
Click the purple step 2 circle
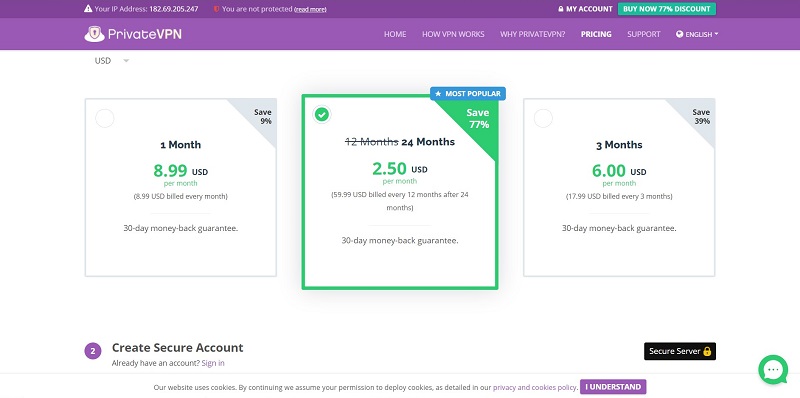93,351
